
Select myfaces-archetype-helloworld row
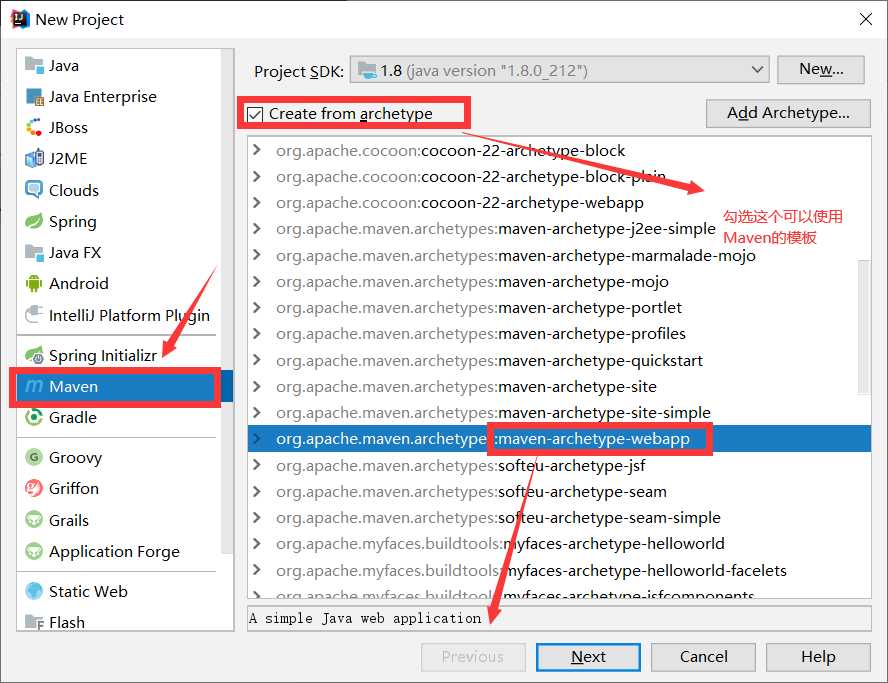[x=559, y=544]
